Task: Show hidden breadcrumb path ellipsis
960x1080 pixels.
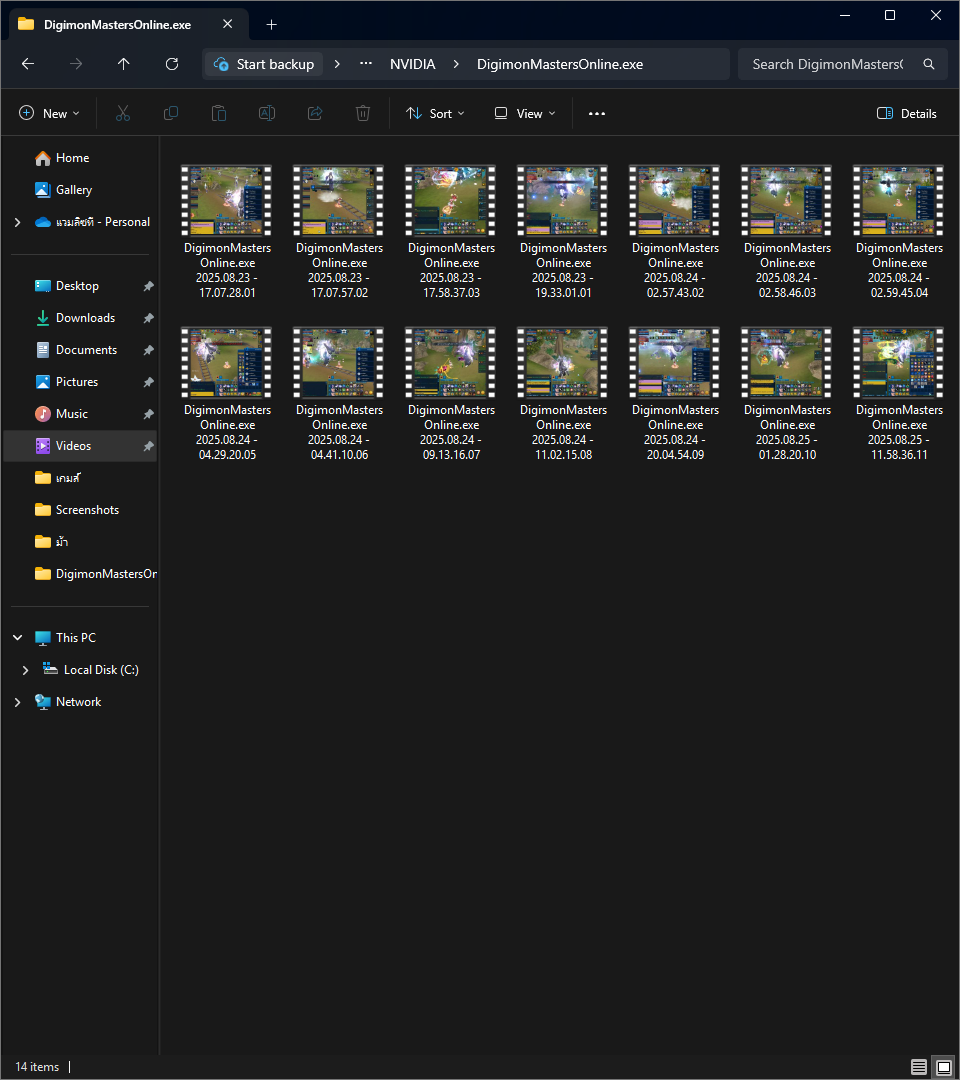Action: (x=366, y=64)
